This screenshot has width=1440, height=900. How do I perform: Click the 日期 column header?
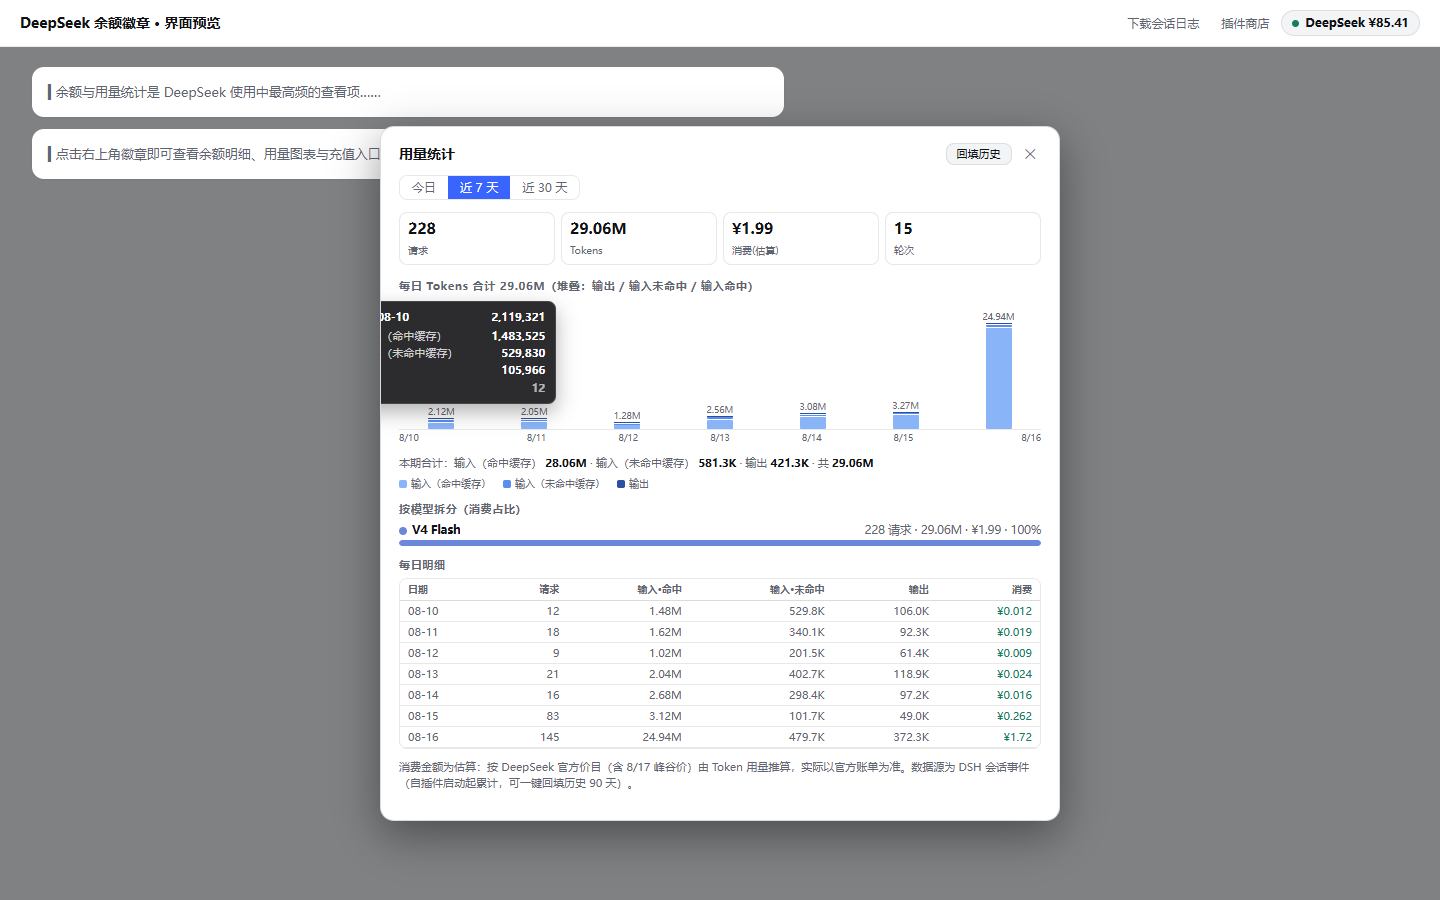(x=418, y=590)
